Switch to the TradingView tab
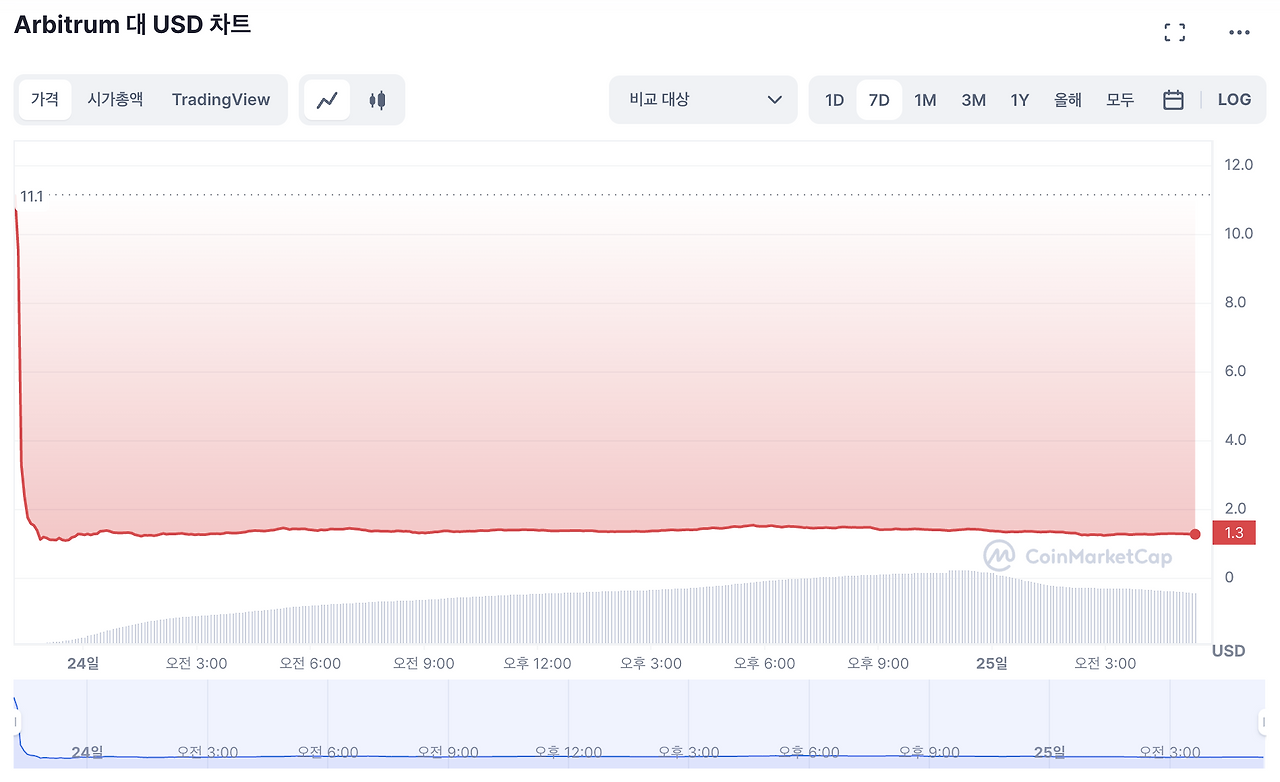The width and height of the screenshot is (1280, 782). click(221, 100)
